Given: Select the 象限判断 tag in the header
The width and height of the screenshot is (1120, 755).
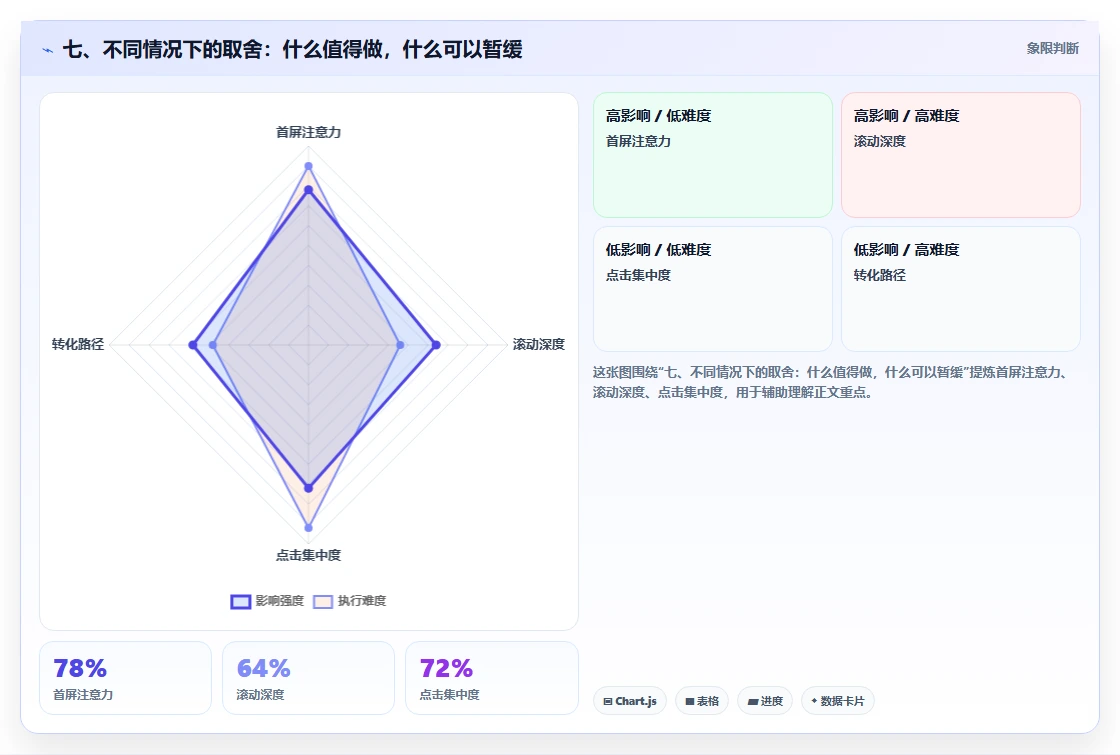Looking at the screenshot, I should point(1052,49).
